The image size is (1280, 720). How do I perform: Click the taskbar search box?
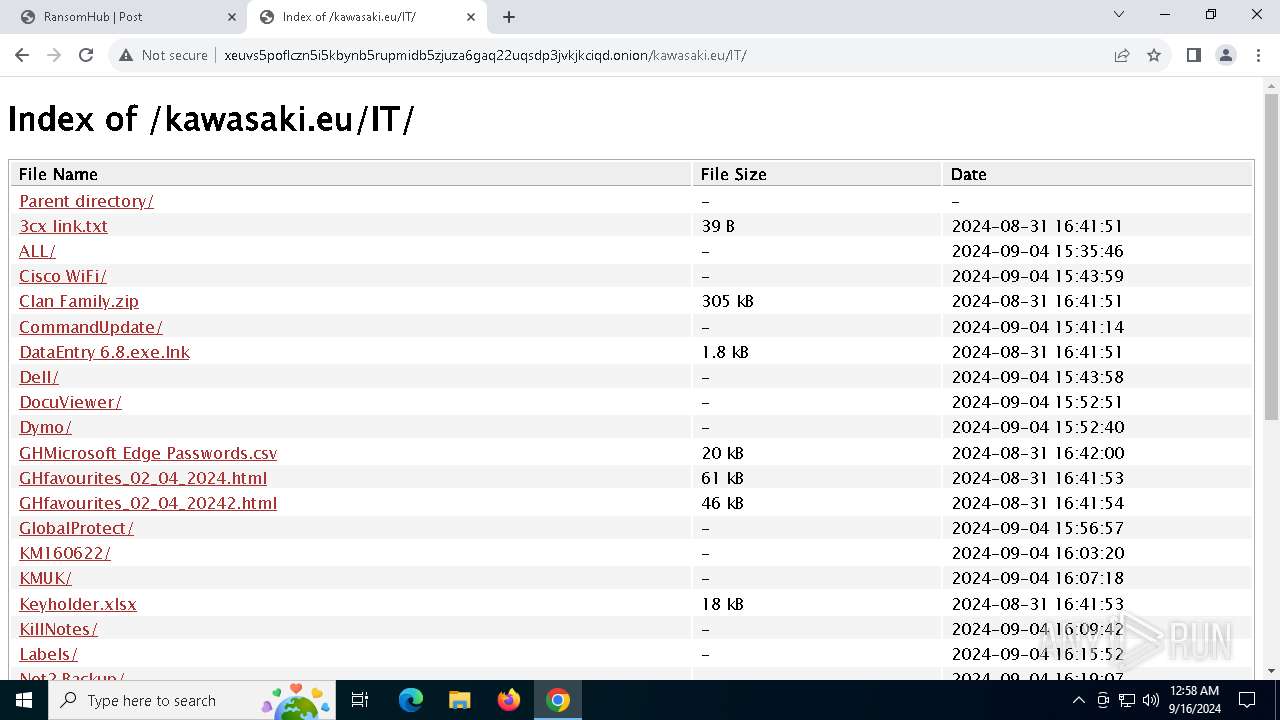(193, 700)
